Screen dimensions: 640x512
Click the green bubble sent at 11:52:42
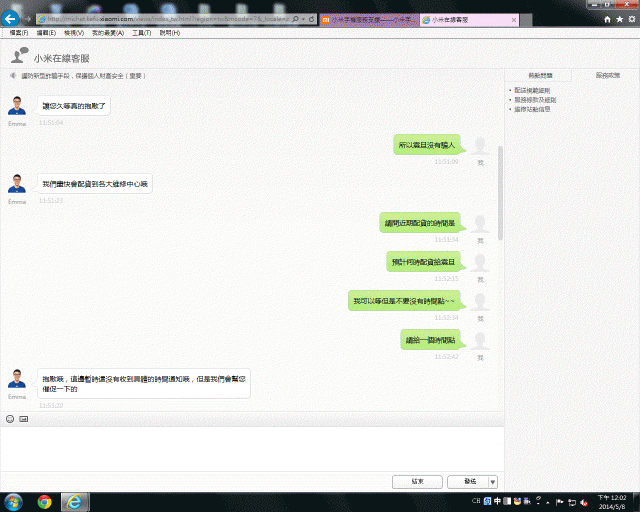pos(432,340)
